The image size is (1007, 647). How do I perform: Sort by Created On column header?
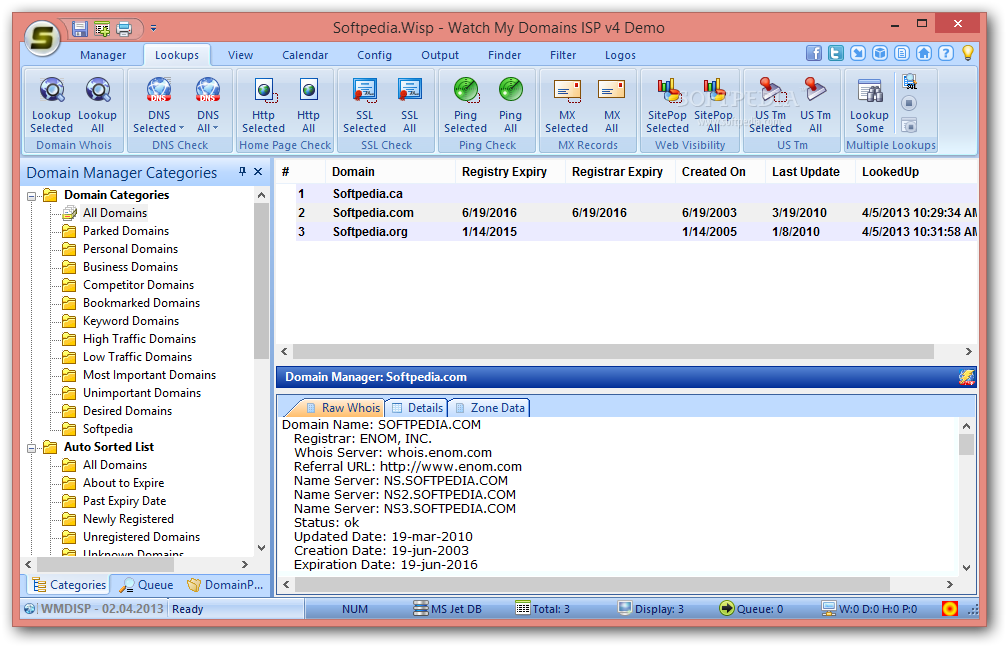[x=714, y=172]
